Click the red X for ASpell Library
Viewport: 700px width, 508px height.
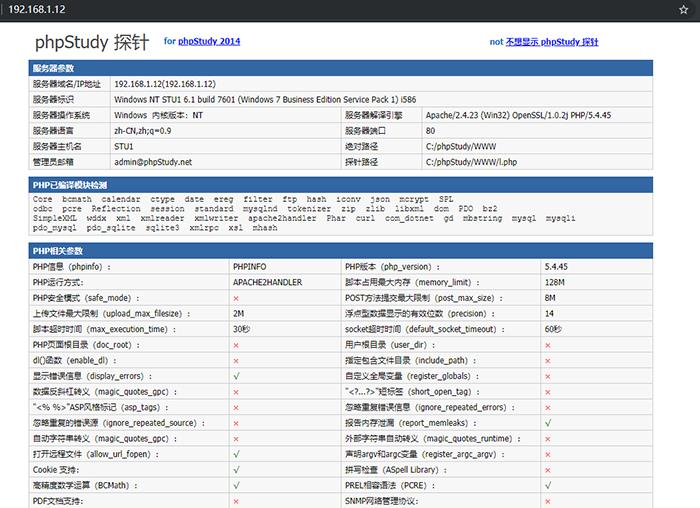[x=548, y=470]
